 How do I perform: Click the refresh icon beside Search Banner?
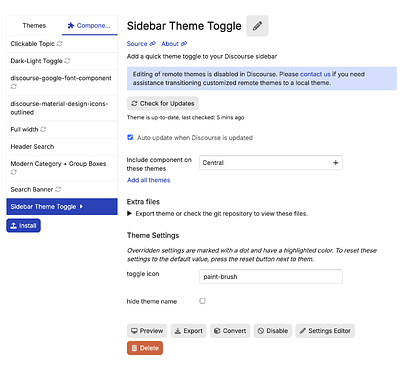tap(58, 189)
